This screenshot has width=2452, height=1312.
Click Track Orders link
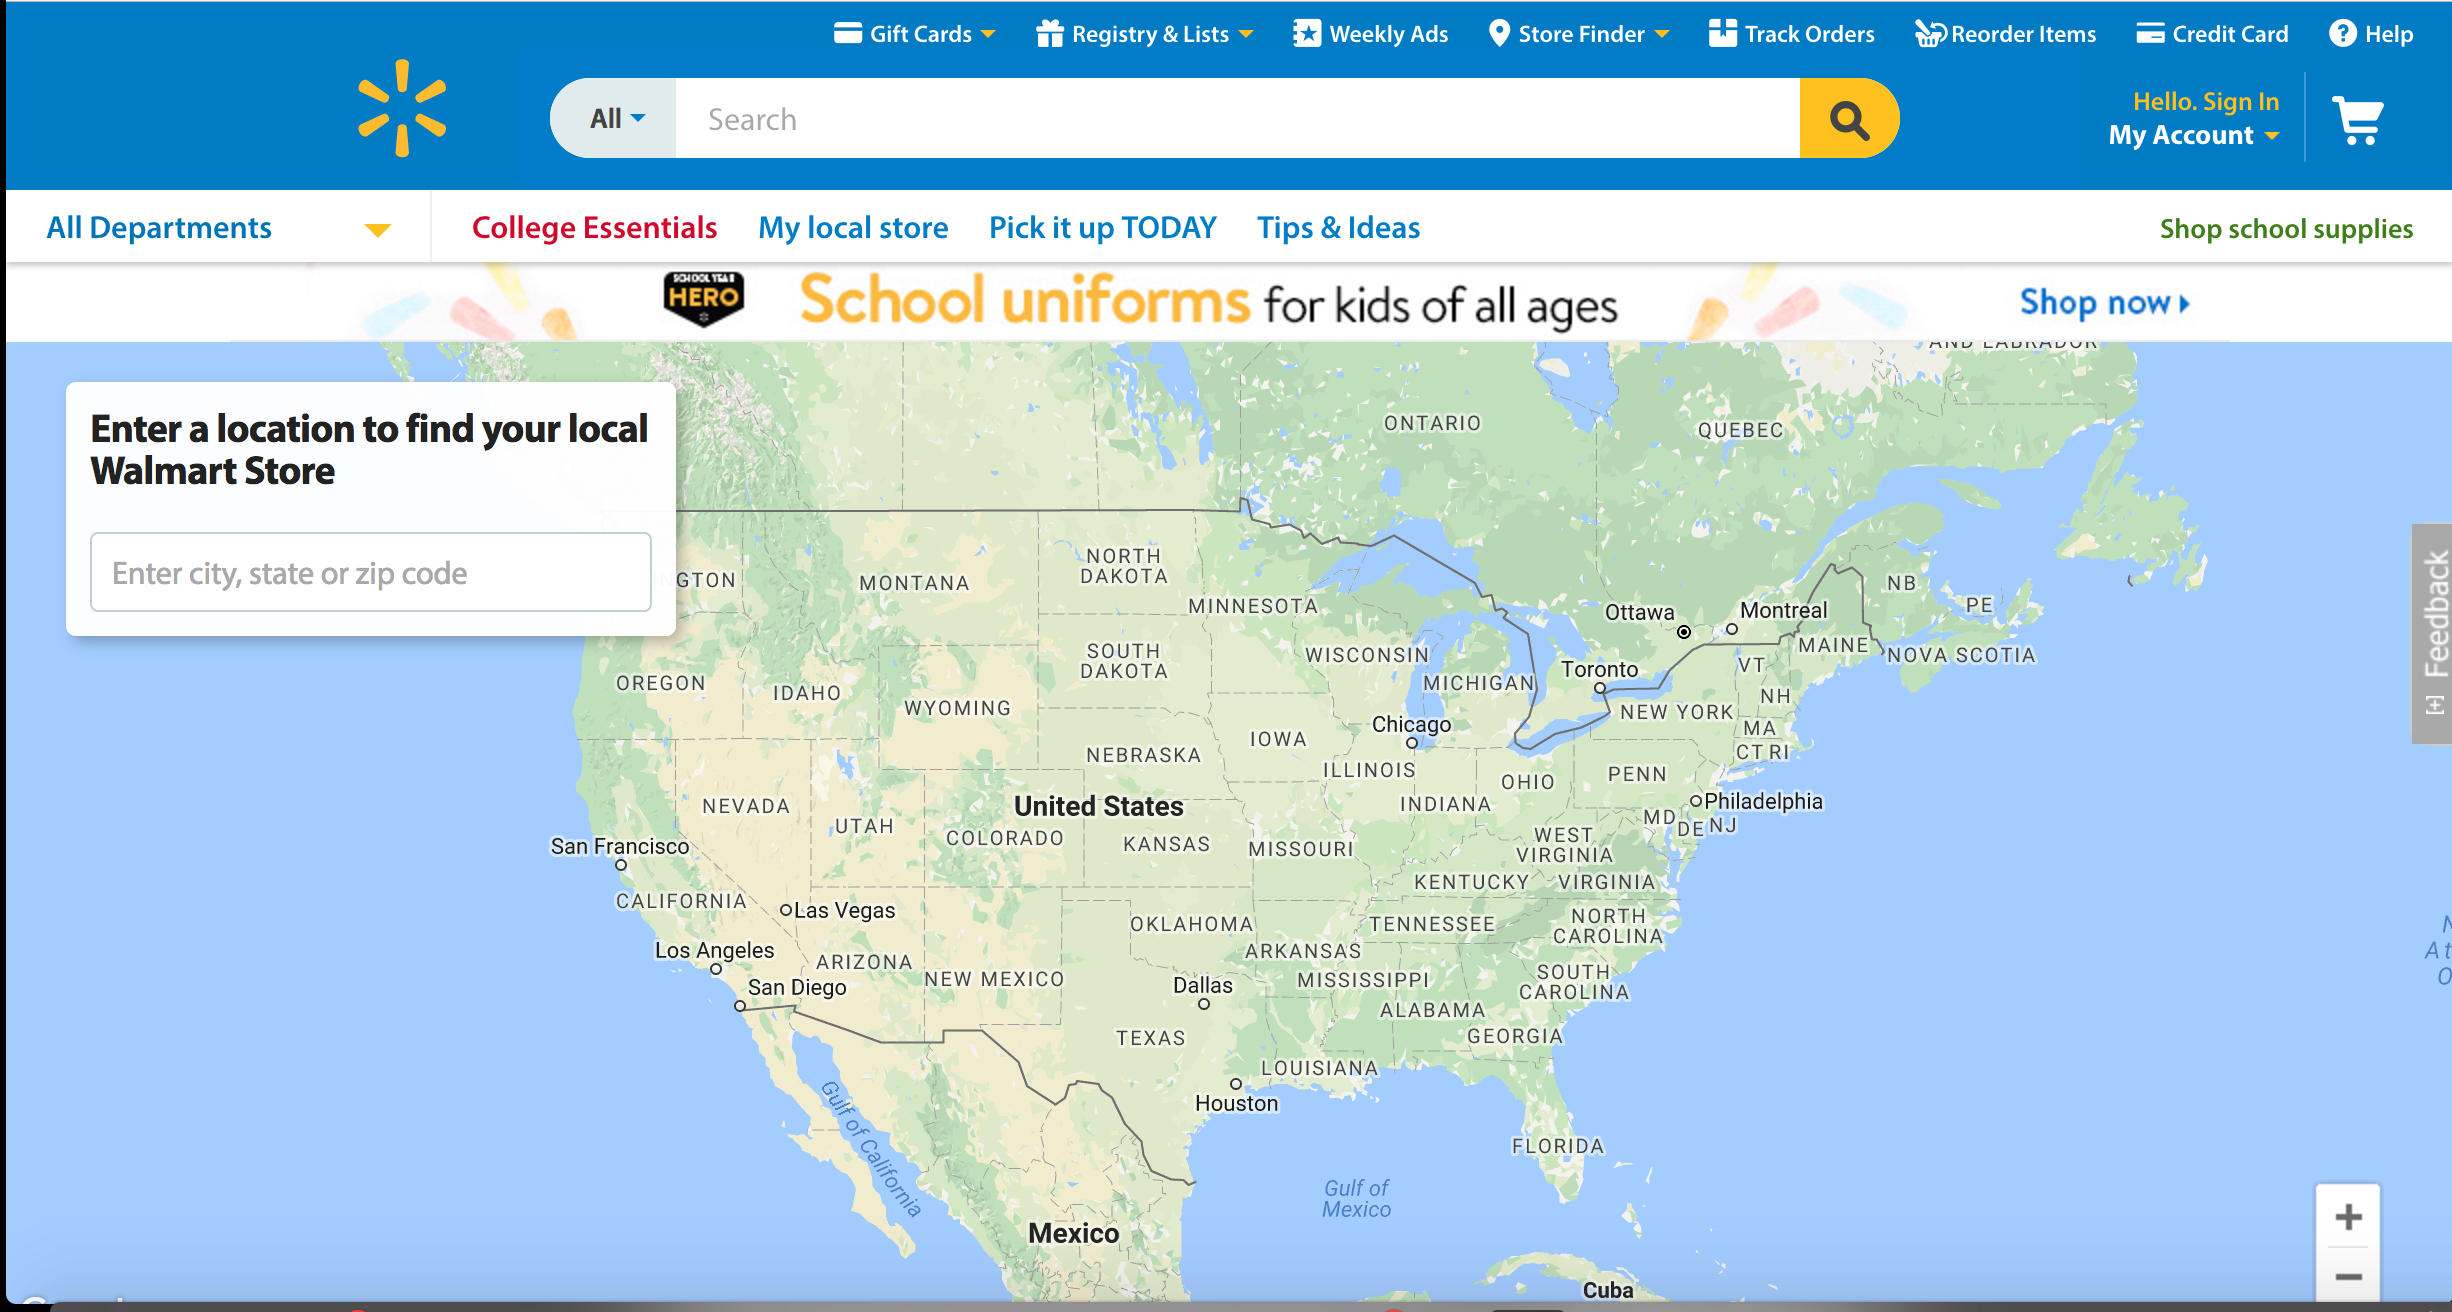pyautogui.click(x=1809, y=34)
